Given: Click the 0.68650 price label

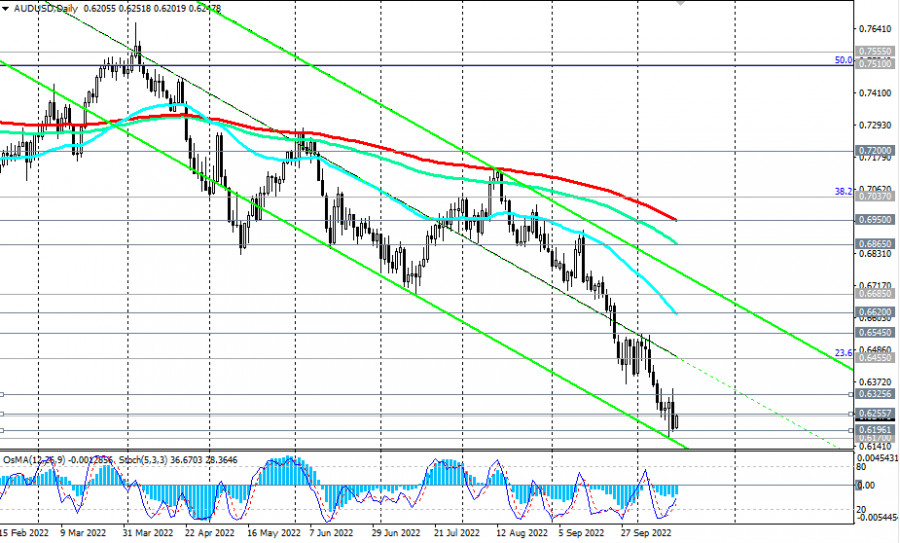Looking at the screenshot, I should coord(874,243).
